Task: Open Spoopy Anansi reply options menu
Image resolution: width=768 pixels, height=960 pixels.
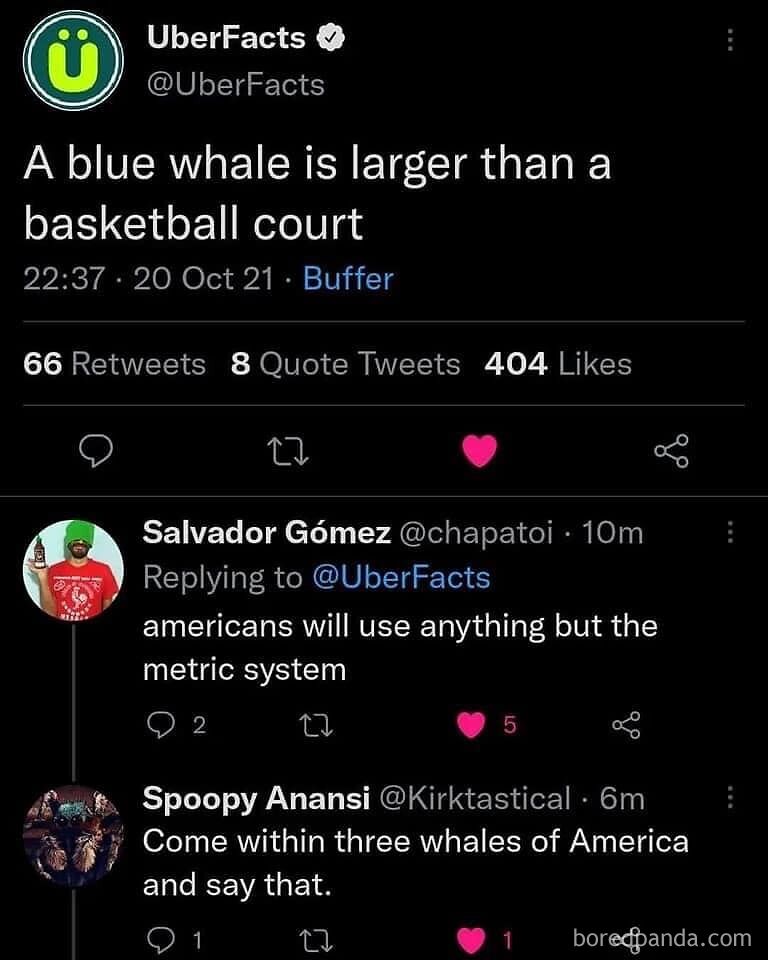Action: pos(730,798)
